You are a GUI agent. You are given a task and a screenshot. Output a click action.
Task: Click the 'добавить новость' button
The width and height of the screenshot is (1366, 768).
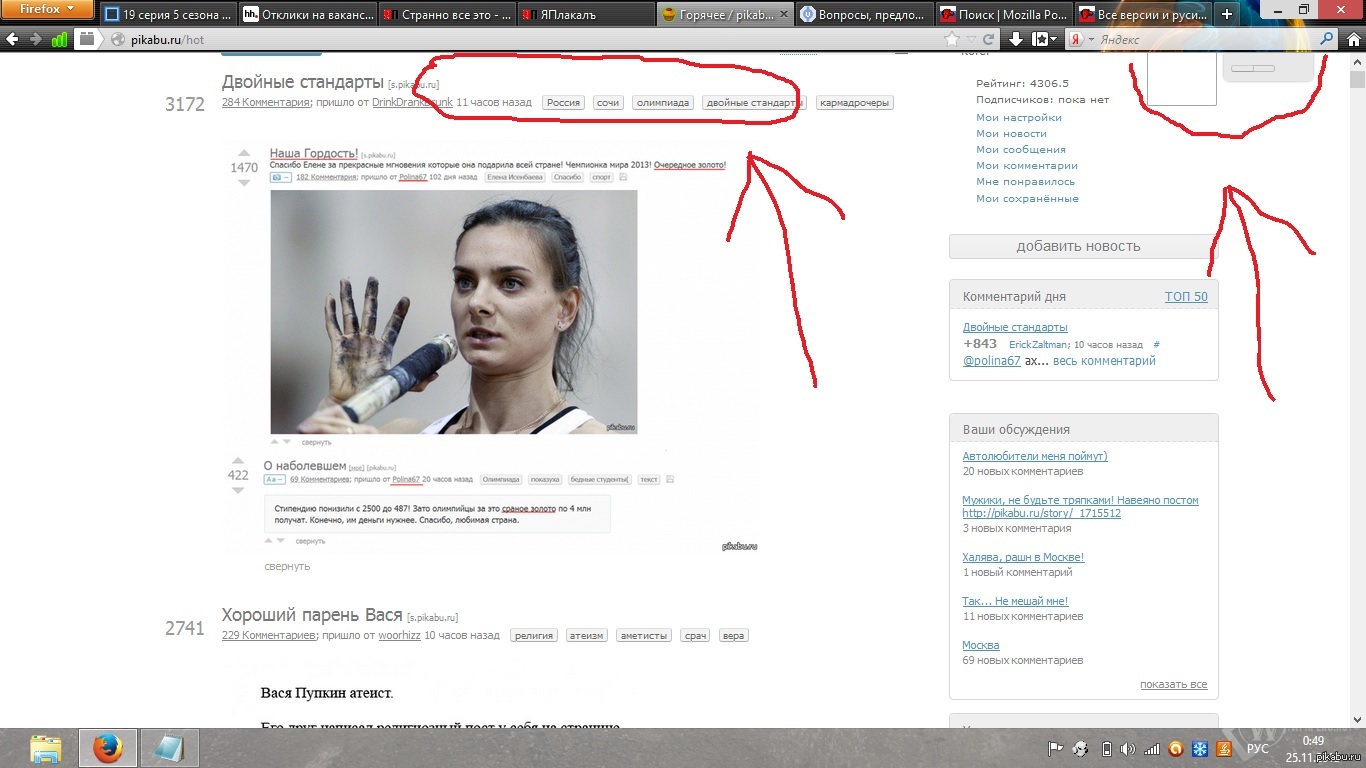point(1078,246)
